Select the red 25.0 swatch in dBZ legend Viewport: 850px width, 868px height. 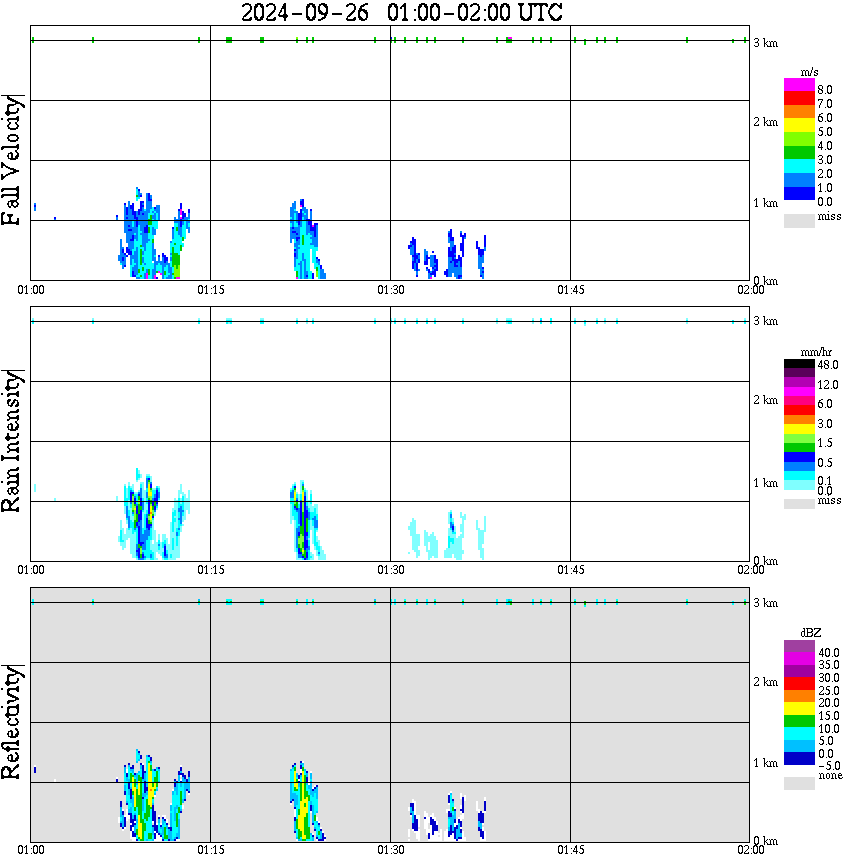pos(799,684)
